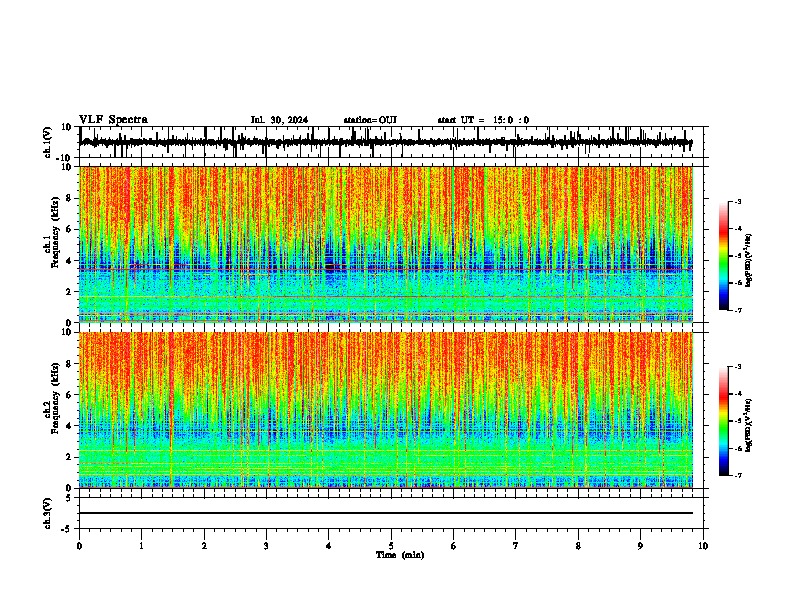Click the time axis tick label "0"
Image resolution: width=792 pixels, height=612 pixels.
(79, 546)
